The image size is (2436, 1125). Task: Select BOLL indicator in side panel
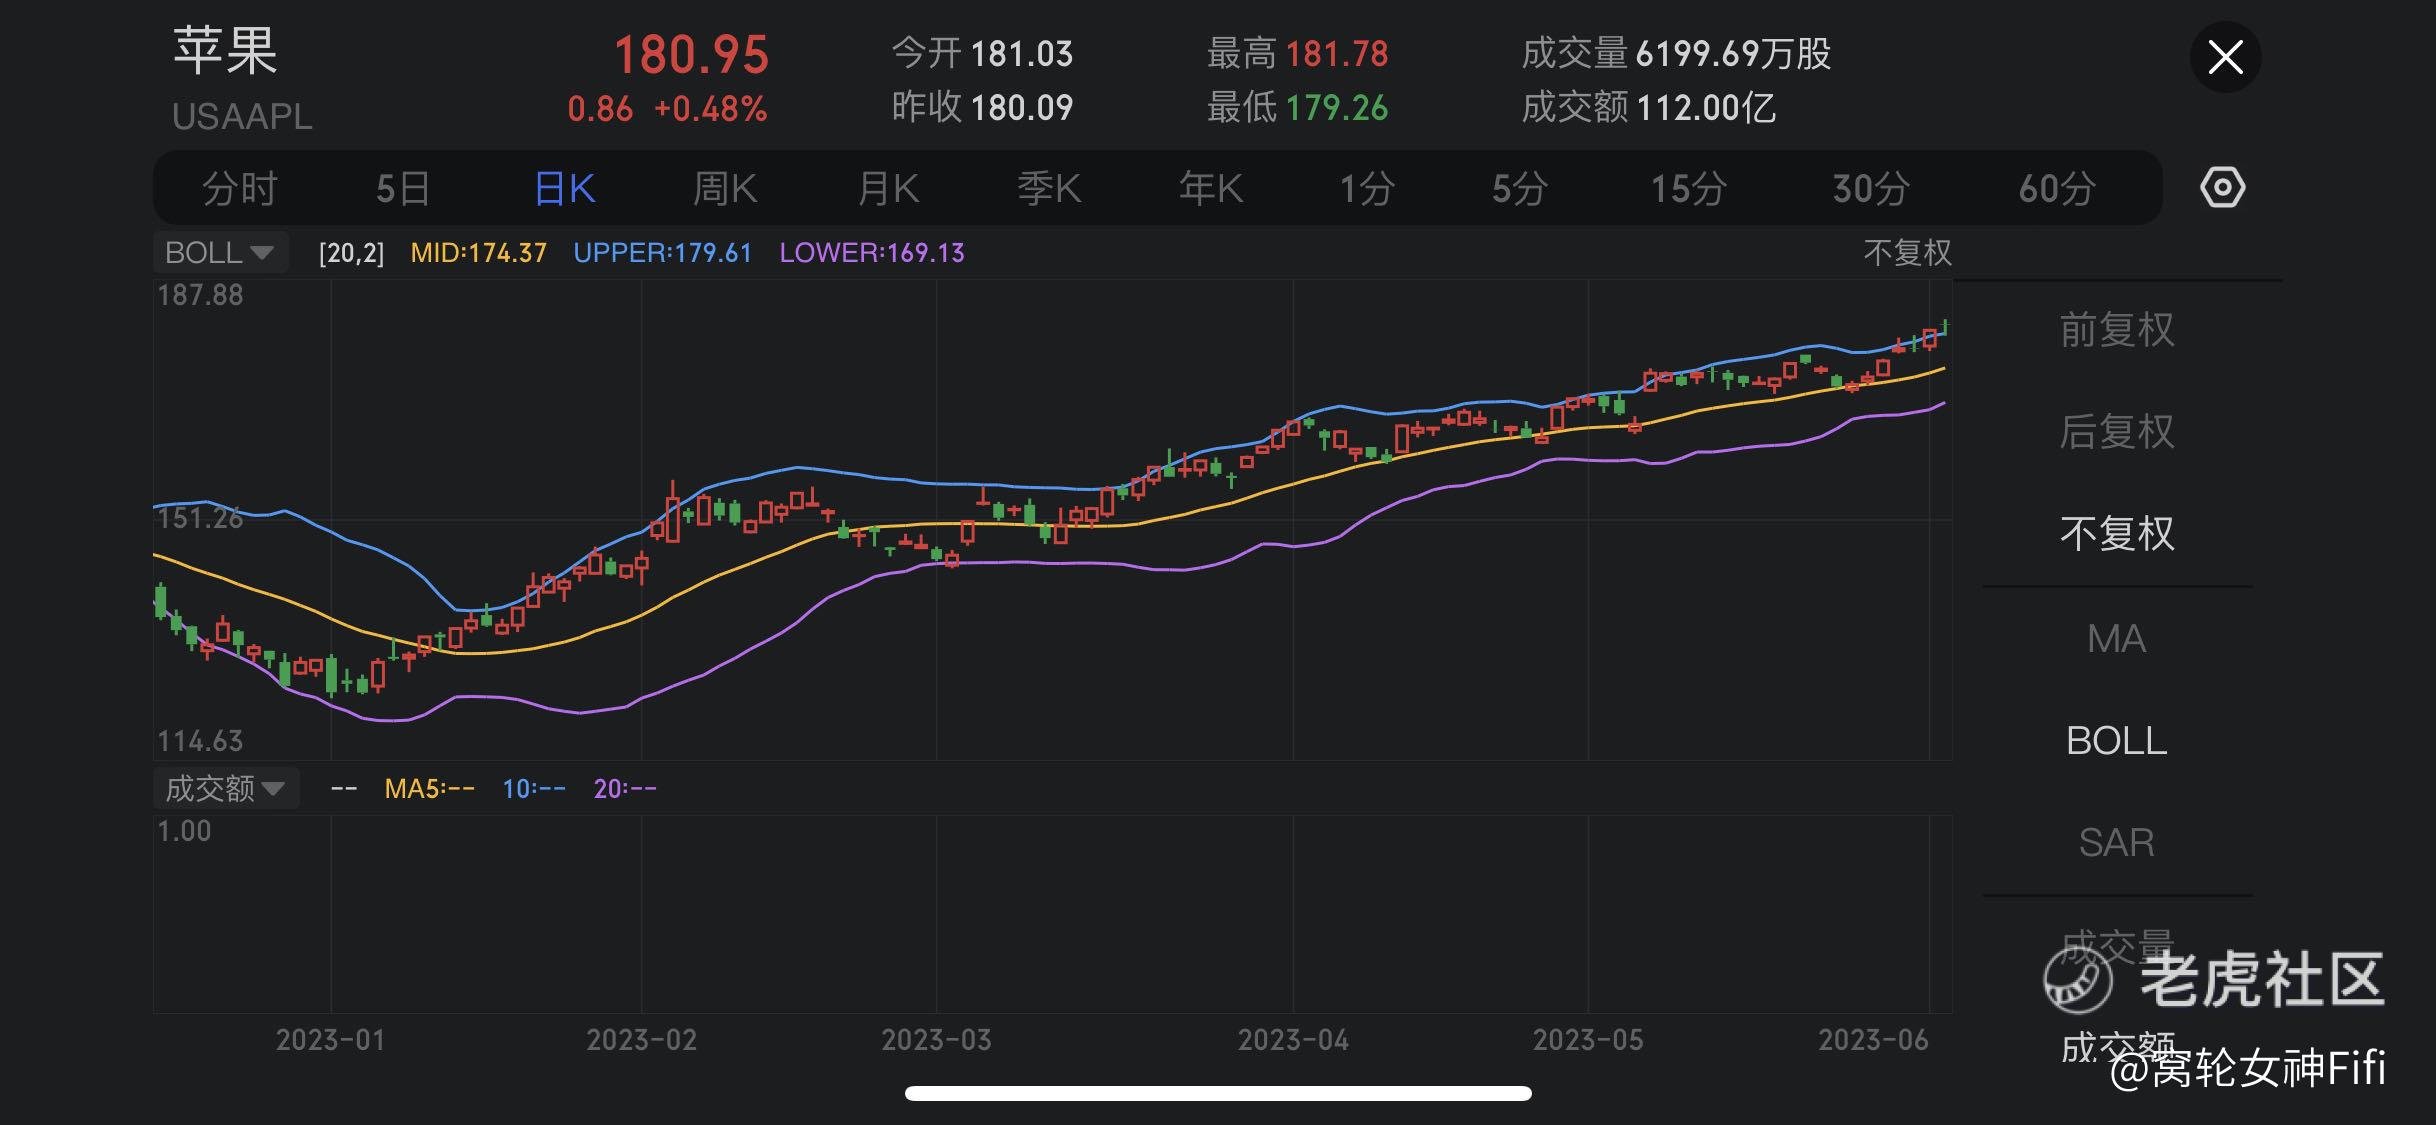tap(2117, 741)
